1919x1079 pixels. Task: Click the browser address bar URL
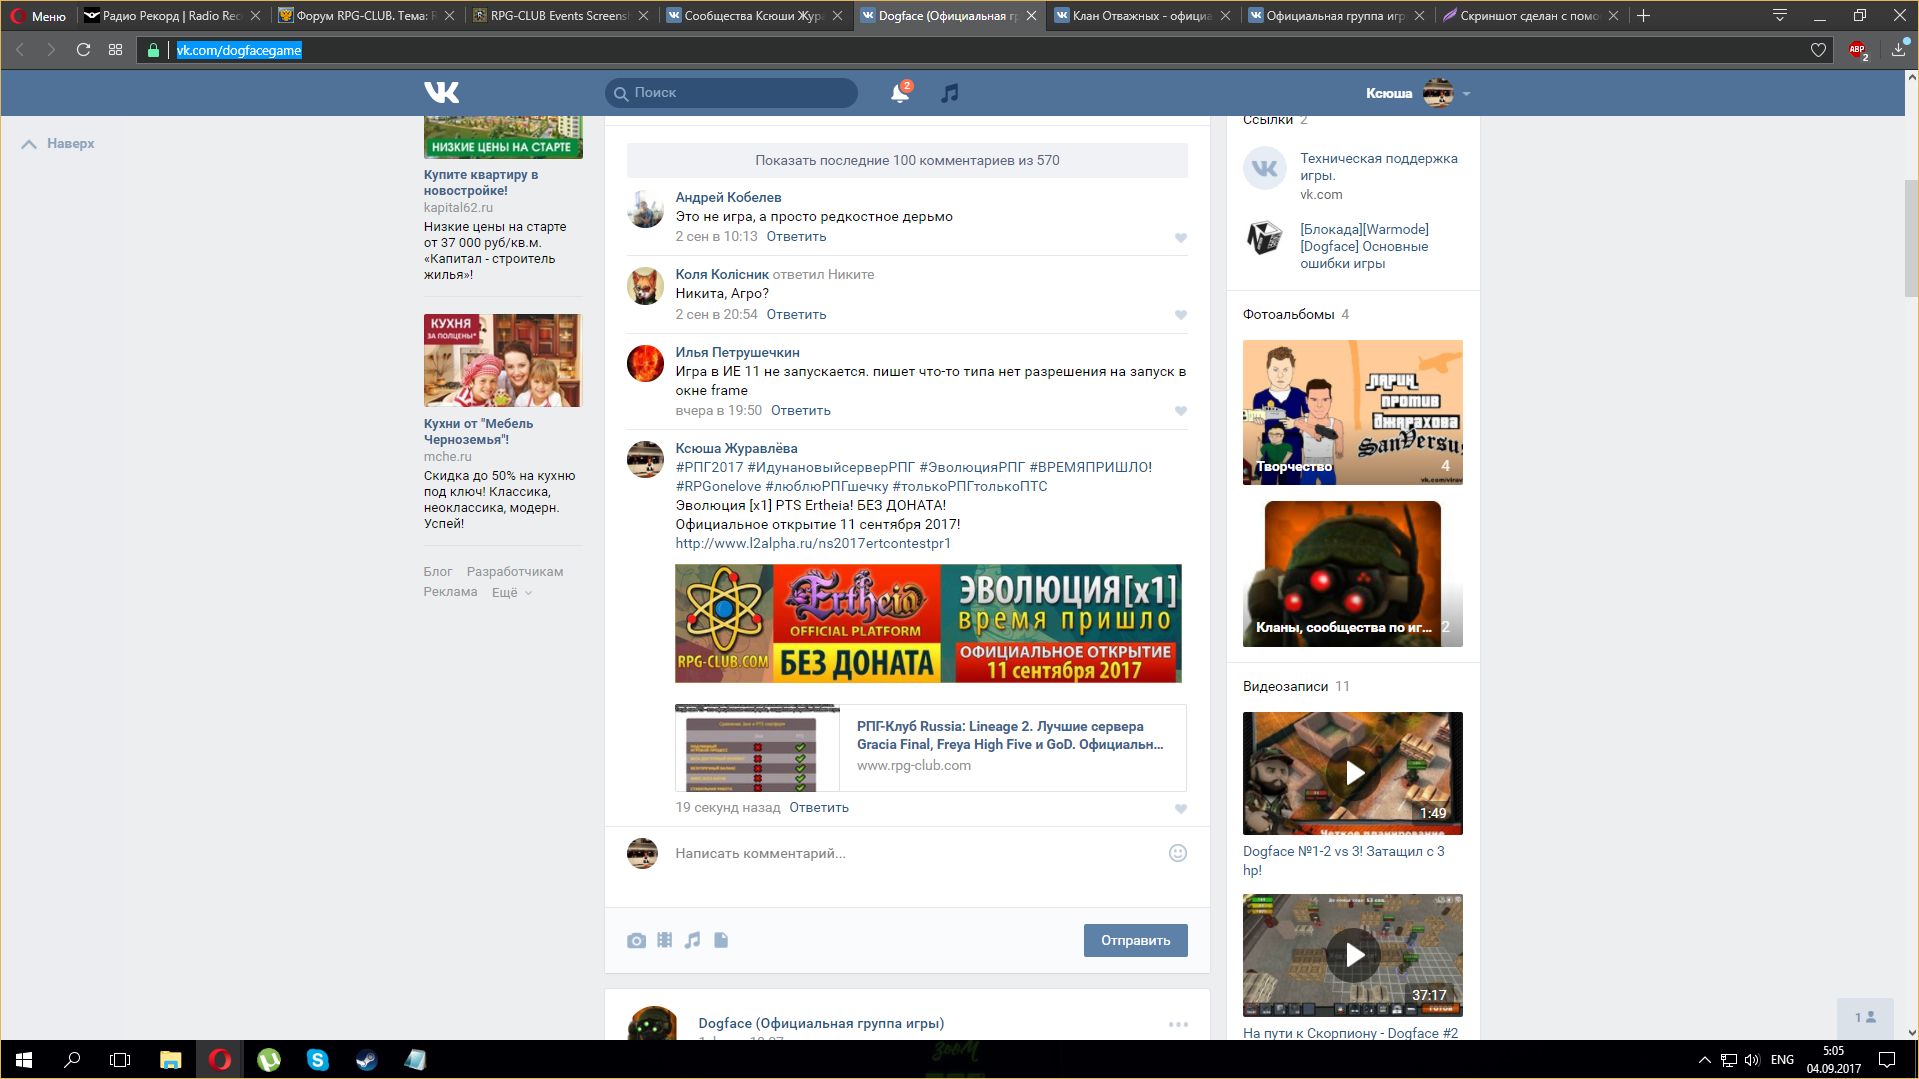tap(239, 50)
